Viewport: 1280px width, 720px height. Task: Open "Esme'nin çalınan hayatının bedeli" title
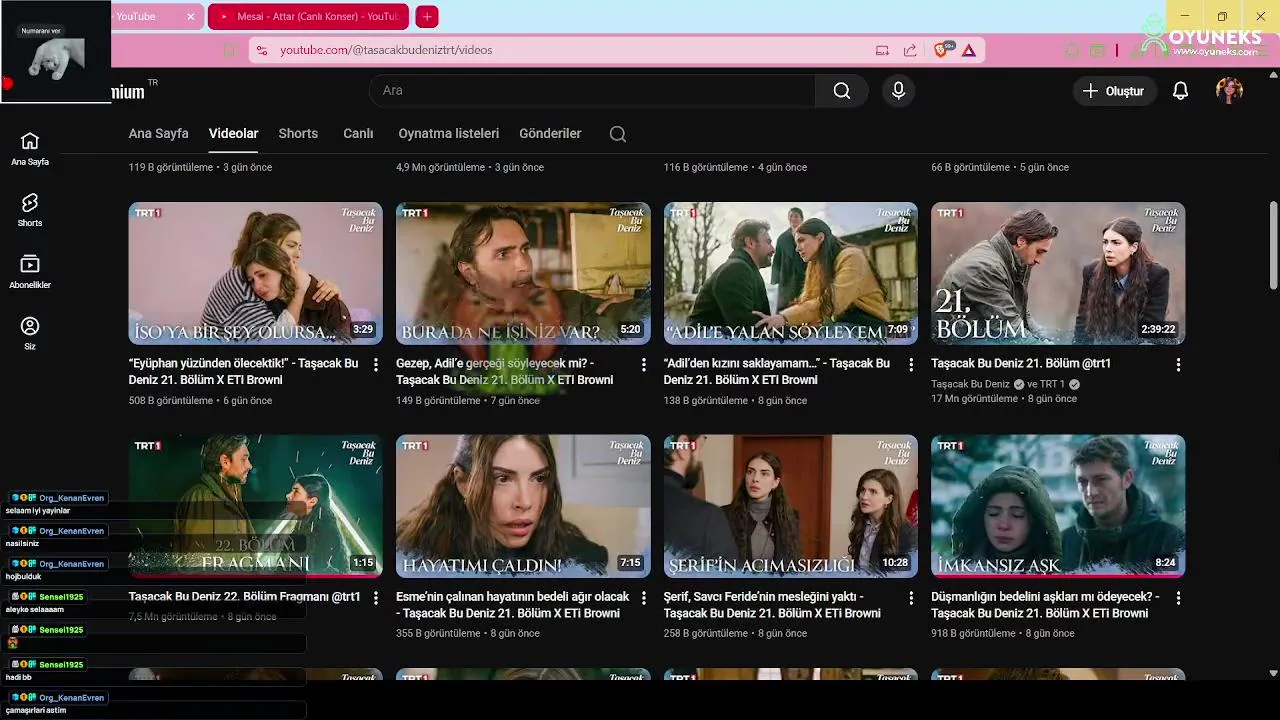coord(513,605)
